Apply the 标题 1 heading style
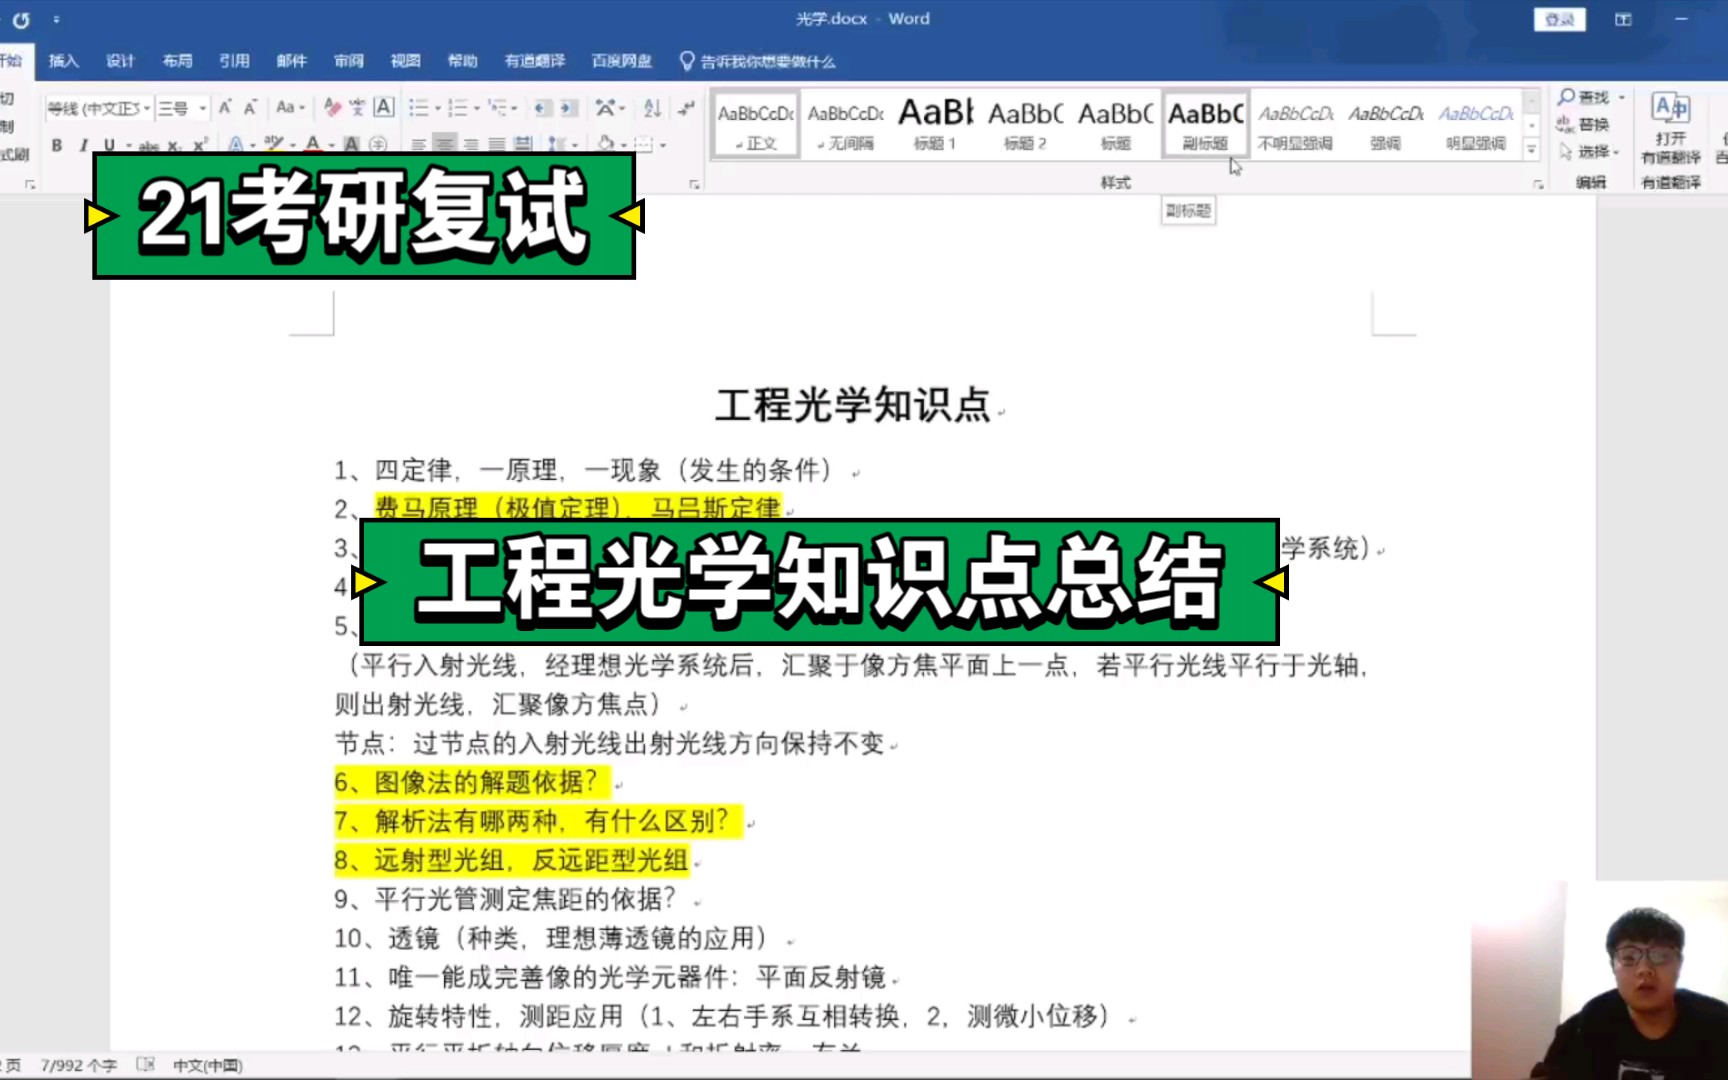Screen dimensions: 1728x1080 pos(935,125)
